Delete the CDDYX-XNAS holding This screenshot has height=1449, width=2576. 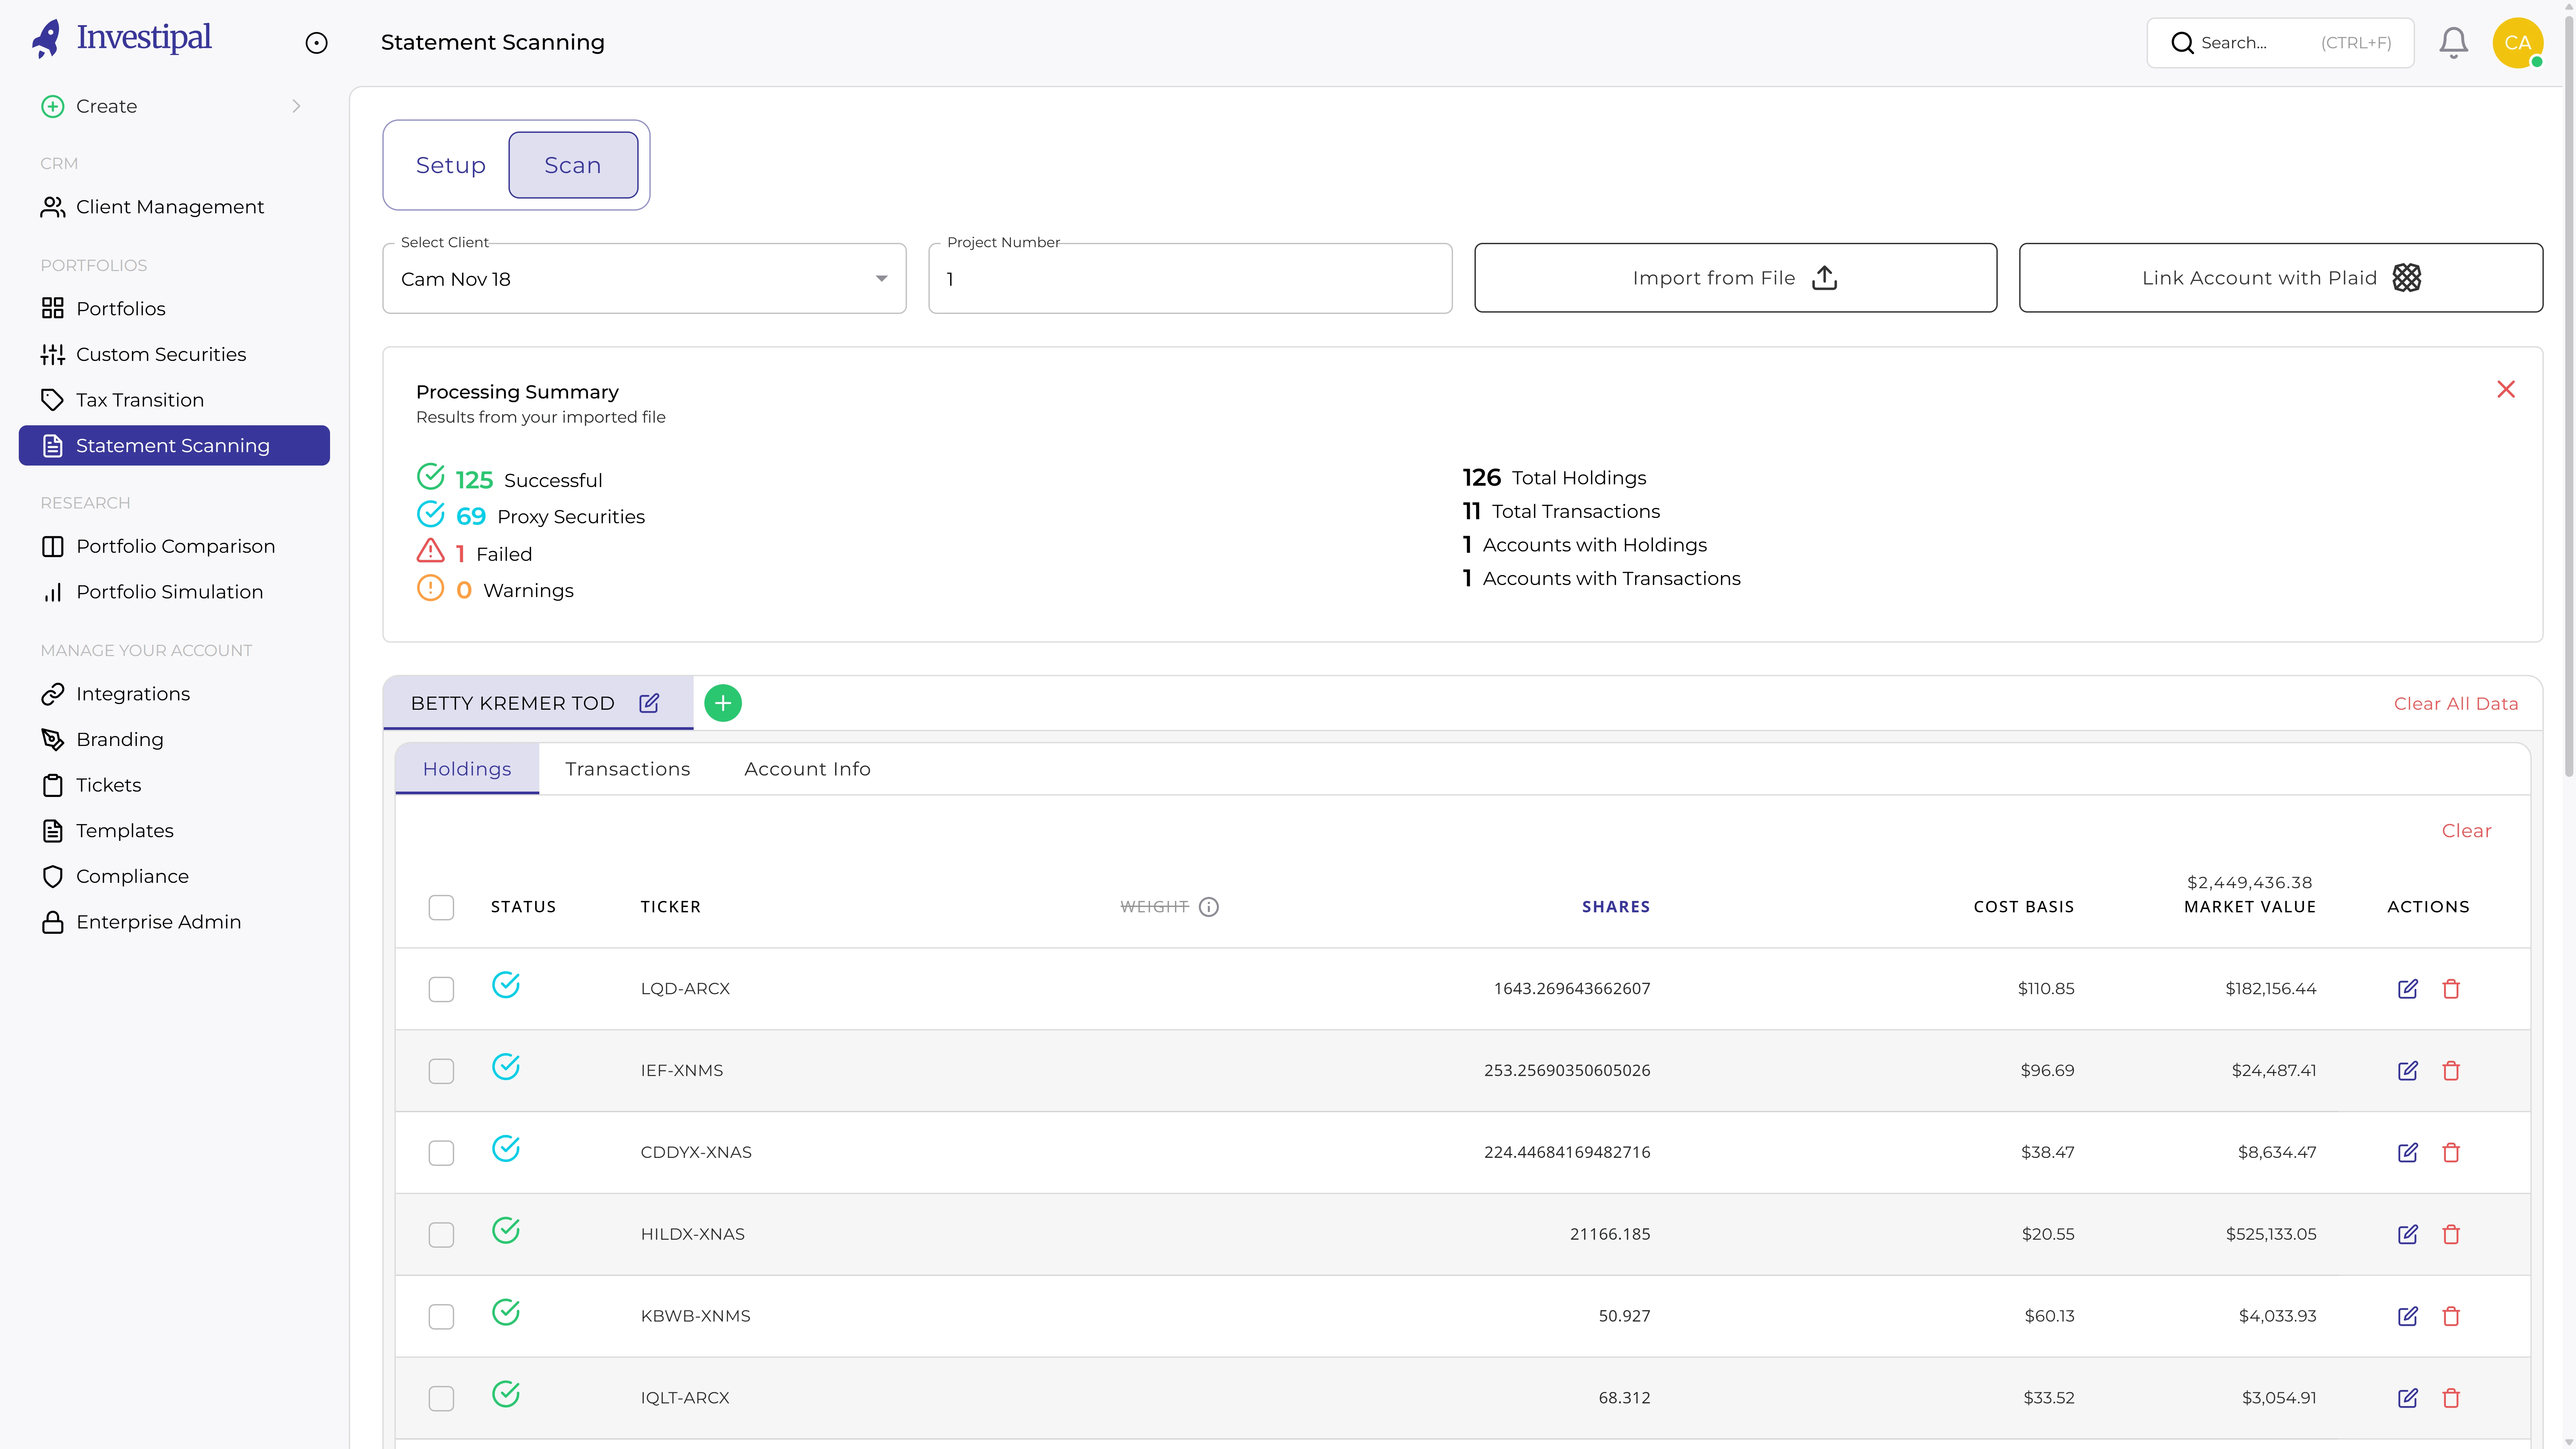coord(2451,1153)
